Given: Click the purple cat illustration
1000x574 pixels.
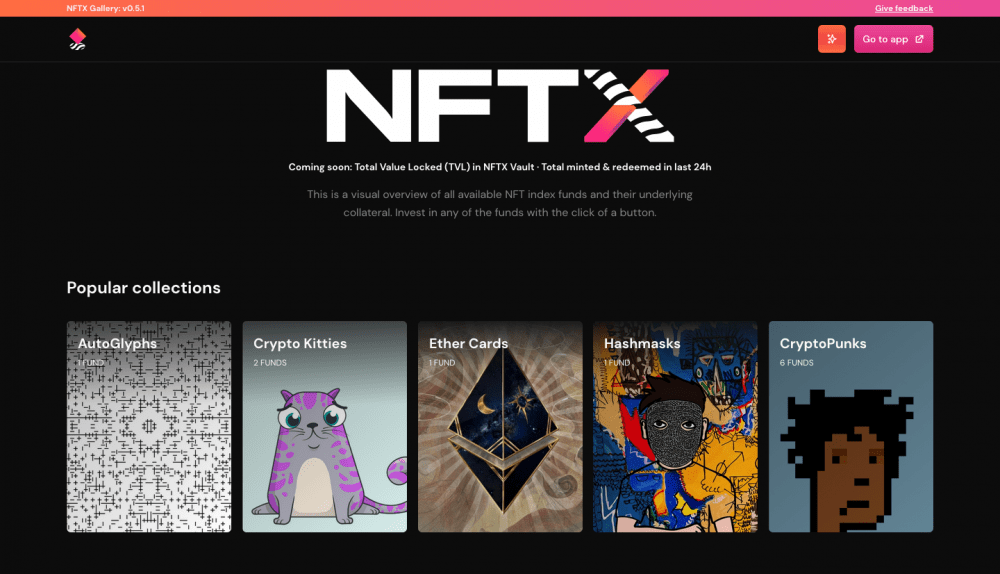Looking at the screenshot, I should (x=328, y=456).
